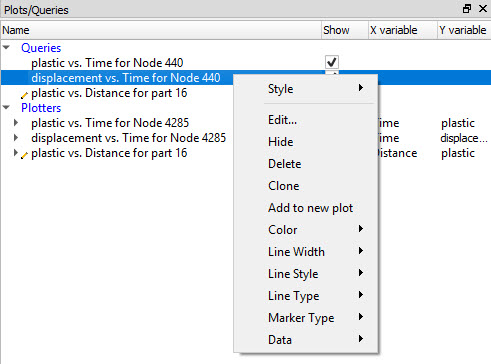Expand displacement vs. Time for Node 4285 plotter

16,137
